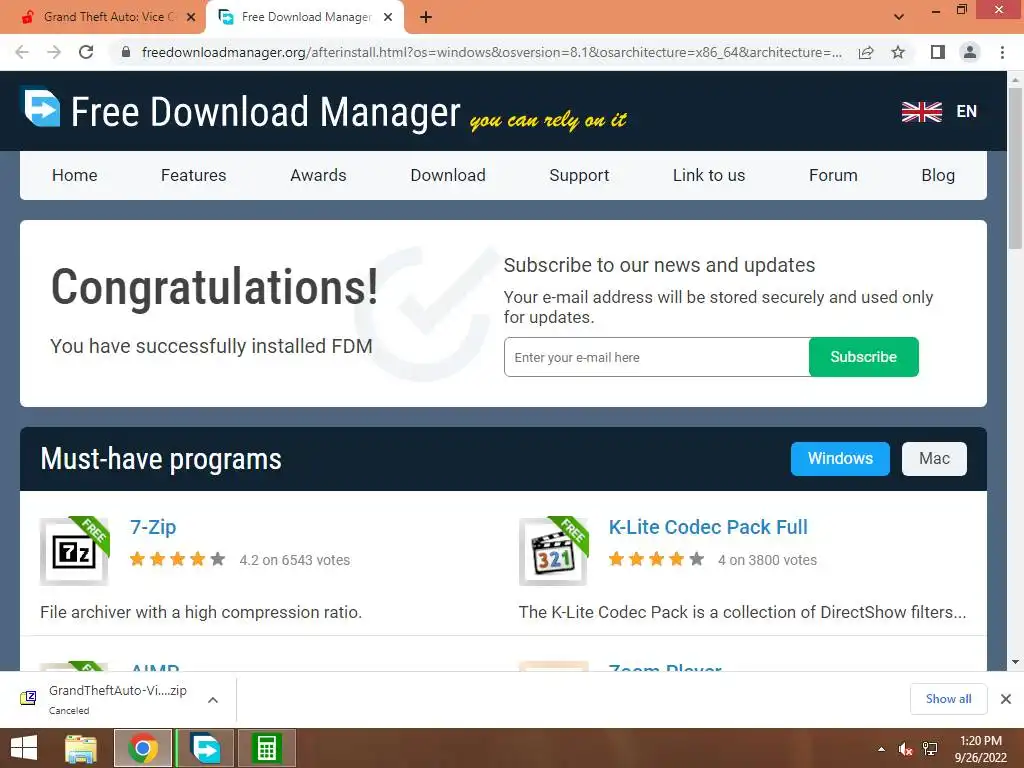Open the Support menu item

pyautogui.click(x=579, y=175)
